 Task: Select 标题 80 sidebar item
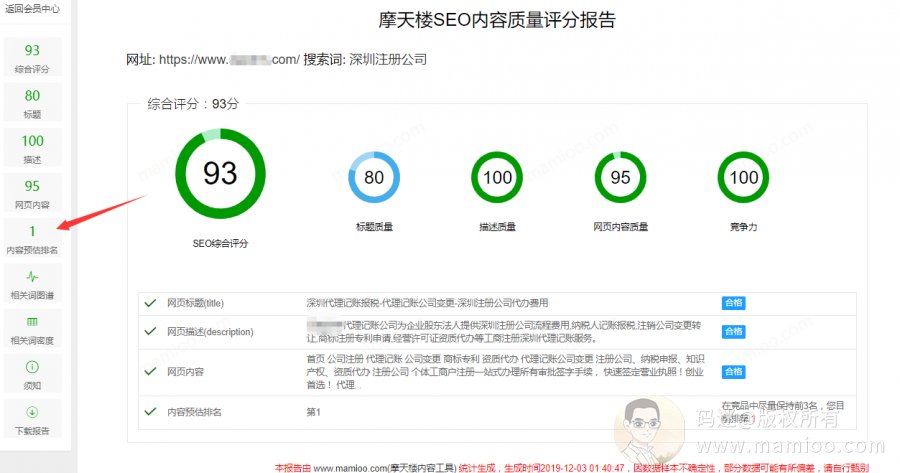32,102
